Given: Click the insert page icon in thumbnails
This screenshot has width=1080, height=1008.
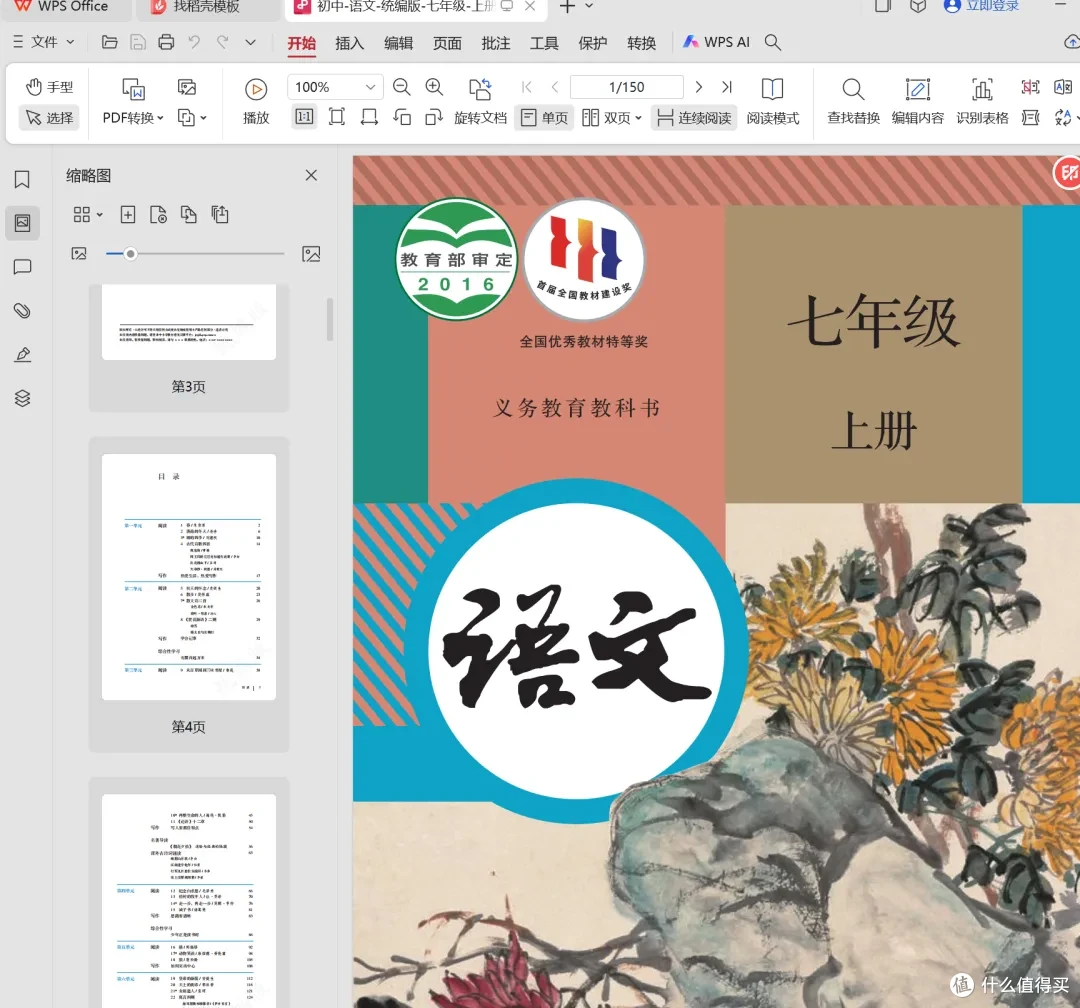Looking at the screenshot, I should pos(127,214).
